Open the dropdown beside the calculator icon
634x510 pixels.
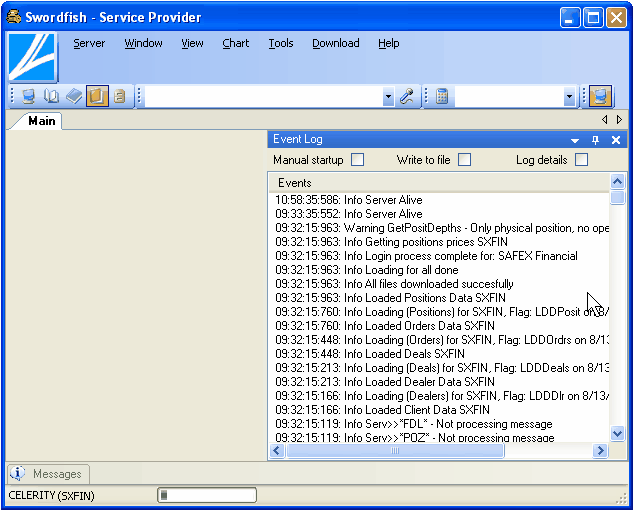point(569,97)
